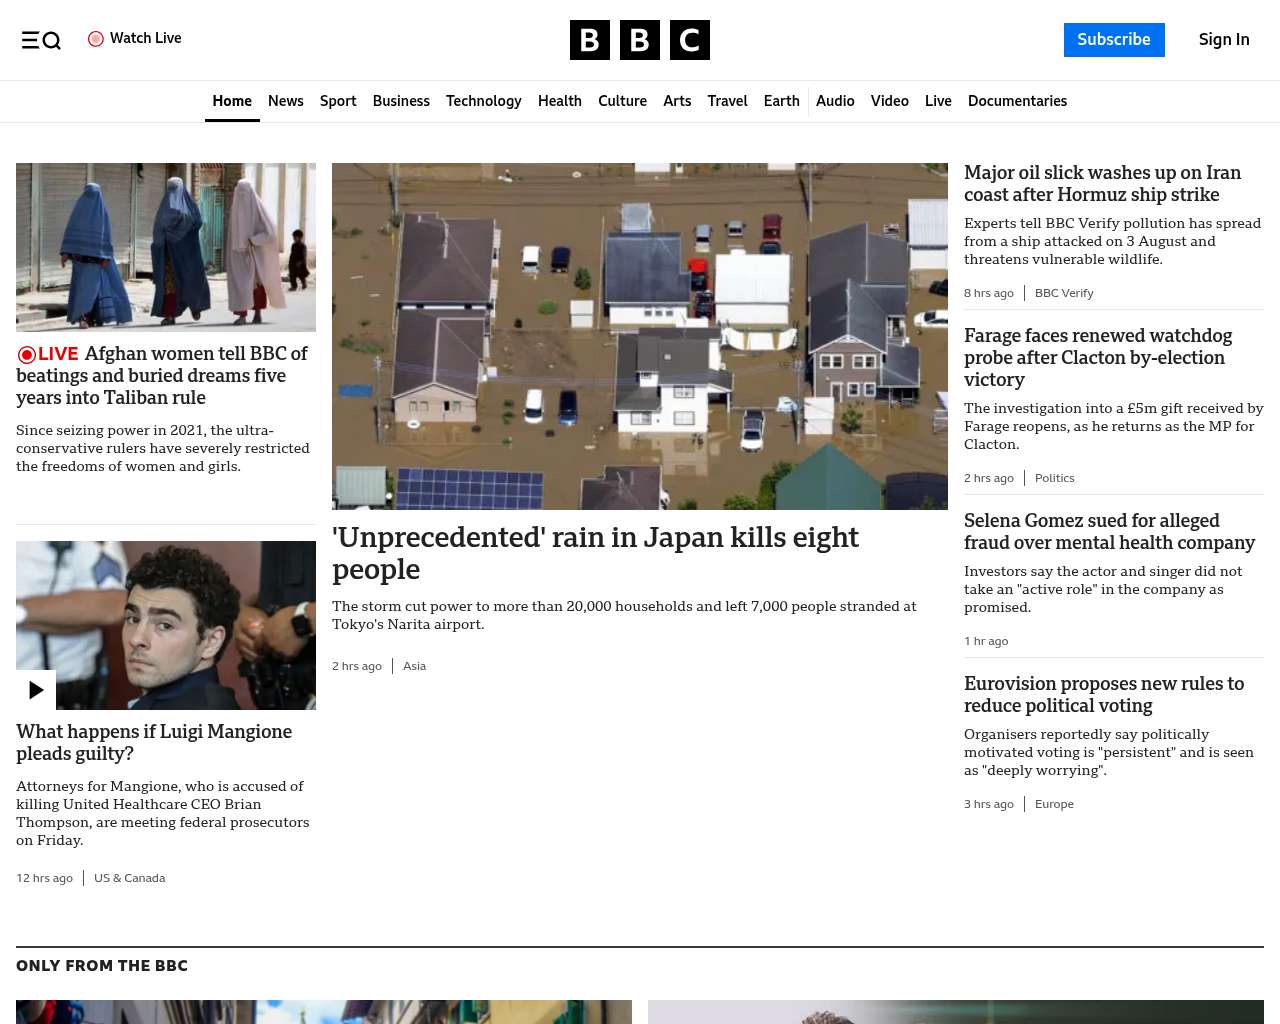Screen dimensions: 1280x1024
Task: Click the Politics category tag
Action: pyautogui.click(x=1055, y=478)
